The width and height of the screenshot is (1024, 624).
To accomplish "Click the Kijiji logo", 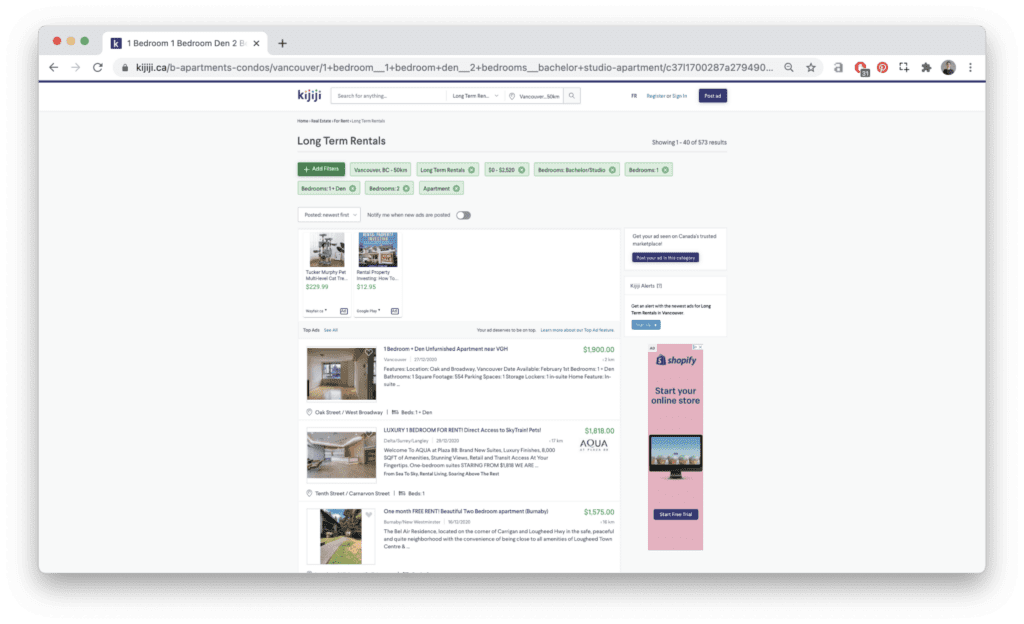I will pos(309,96).
